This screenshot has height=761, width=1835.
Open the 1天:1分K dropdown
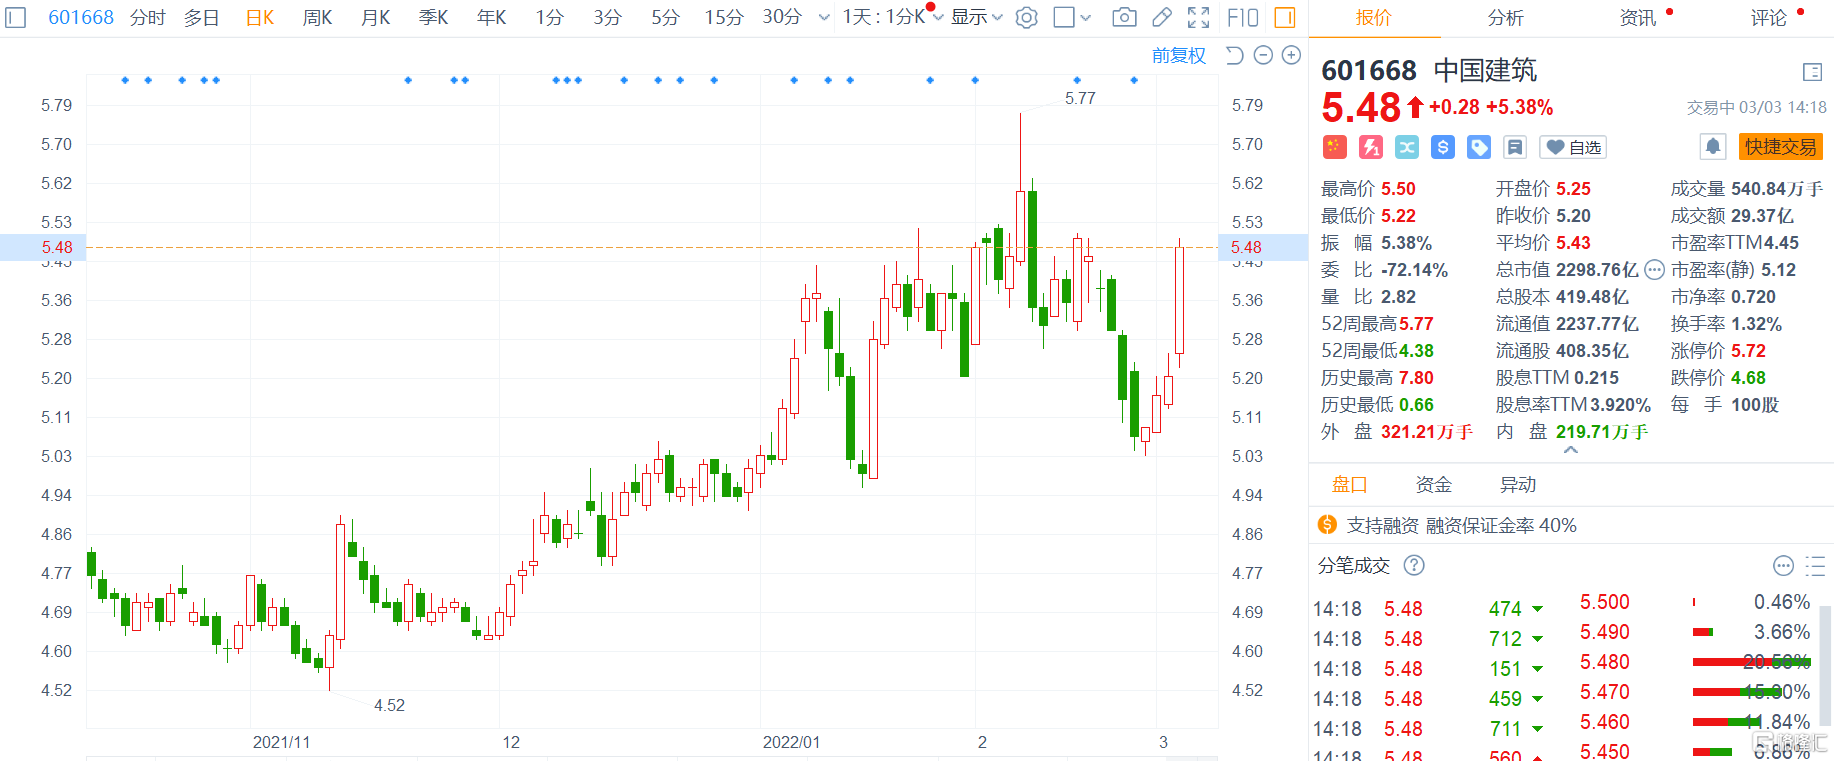[x=890, y=18]
